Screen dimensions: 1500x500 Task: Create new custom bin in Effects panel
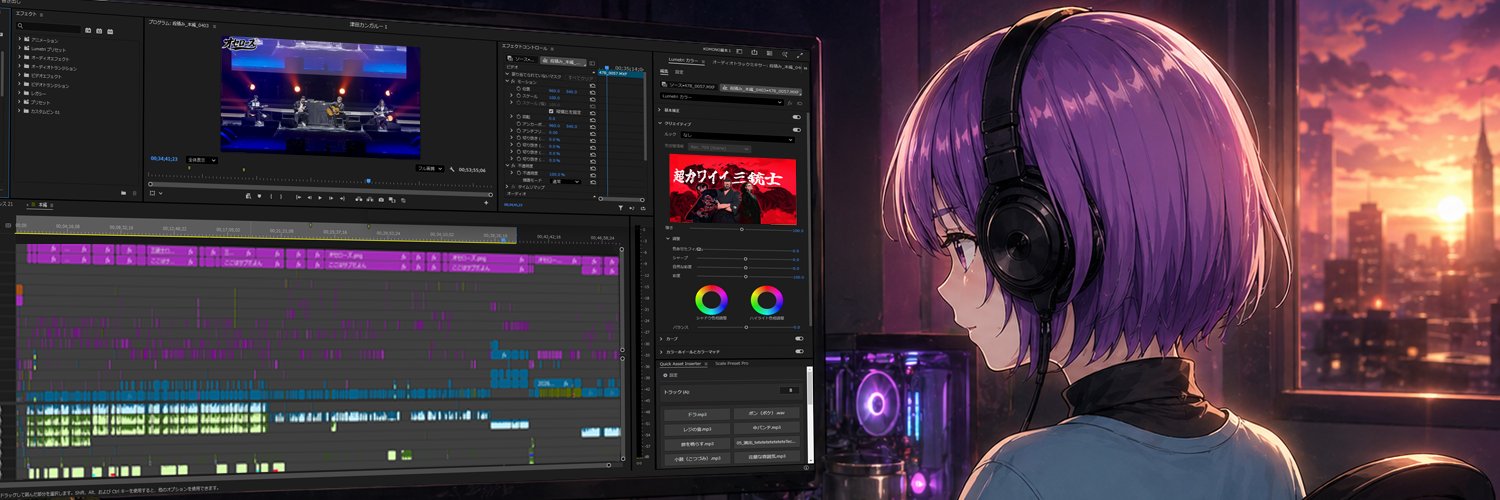(122, 192)
